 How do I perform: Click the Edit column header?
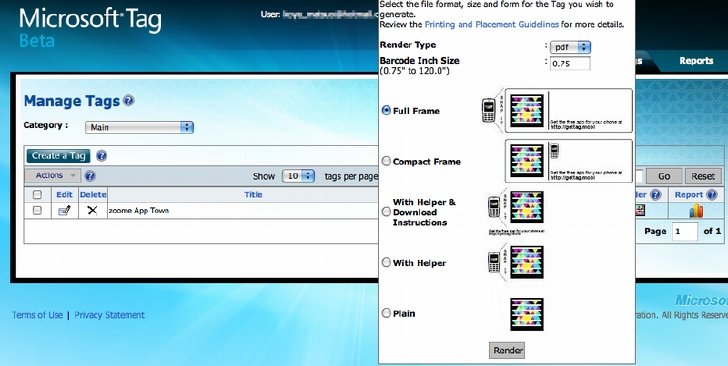pyautogui.click(x=64, y=195)
